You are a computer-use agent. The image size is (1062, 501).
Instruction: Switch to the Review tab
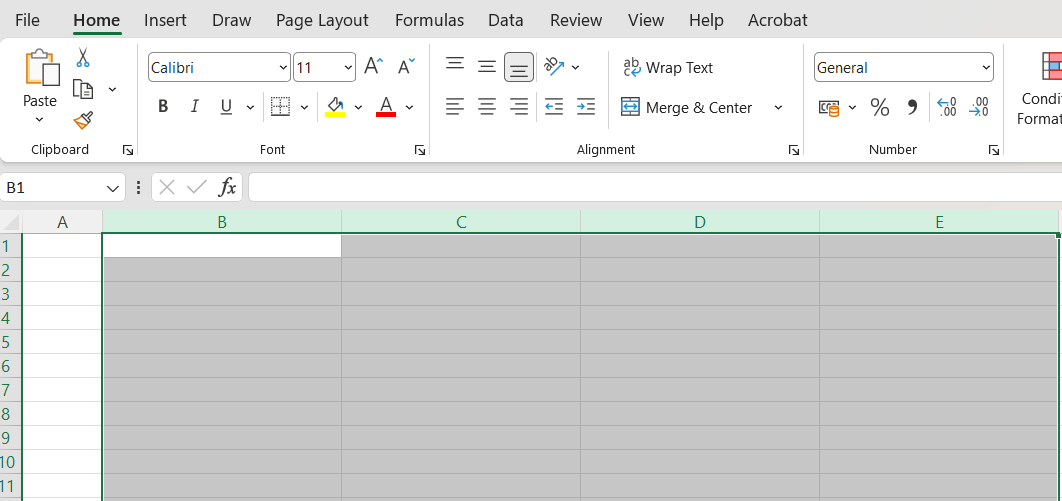(x=576, y=20)
